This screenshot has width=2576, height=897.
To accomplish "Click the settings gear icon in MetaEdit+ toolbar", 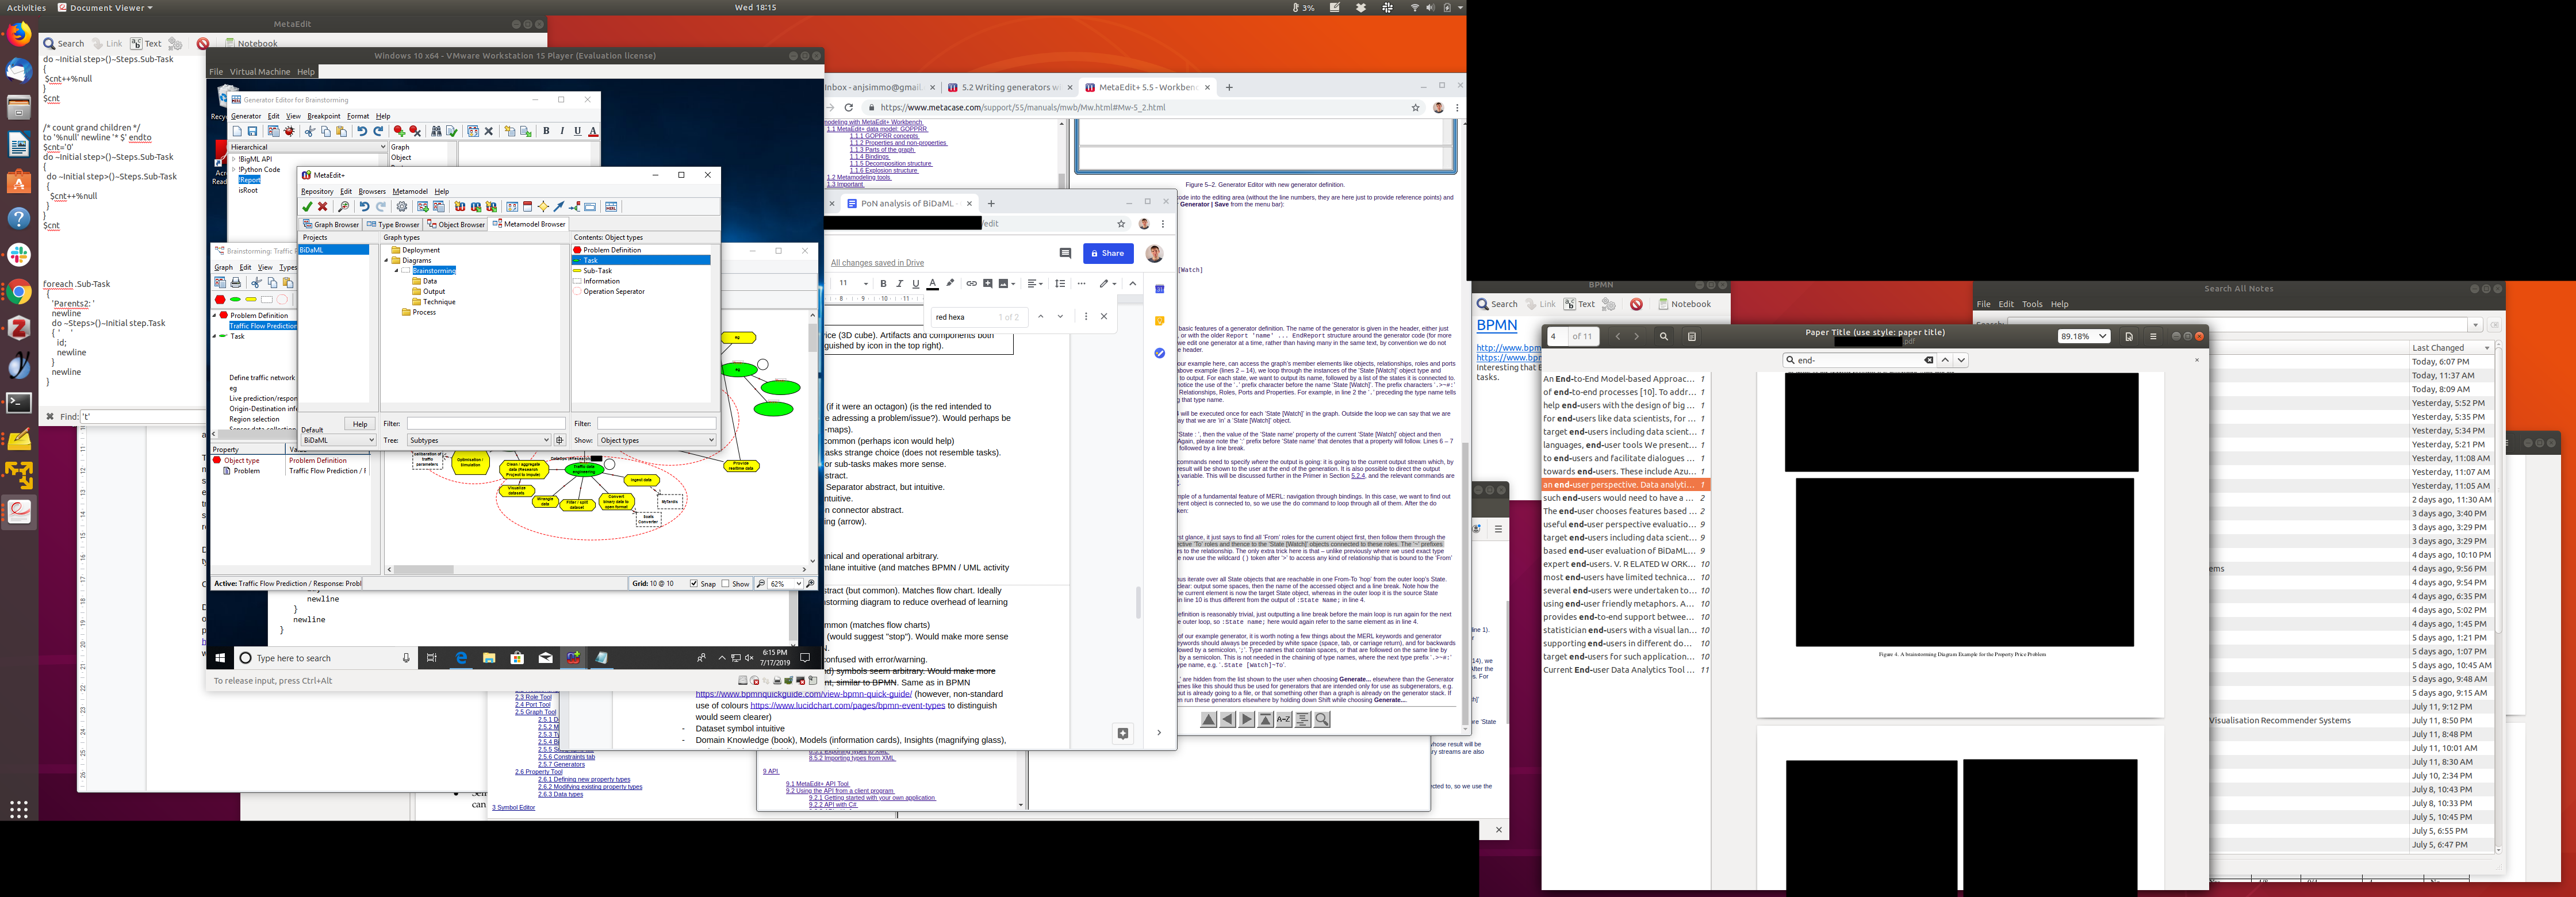I will (x=402, y=207).
